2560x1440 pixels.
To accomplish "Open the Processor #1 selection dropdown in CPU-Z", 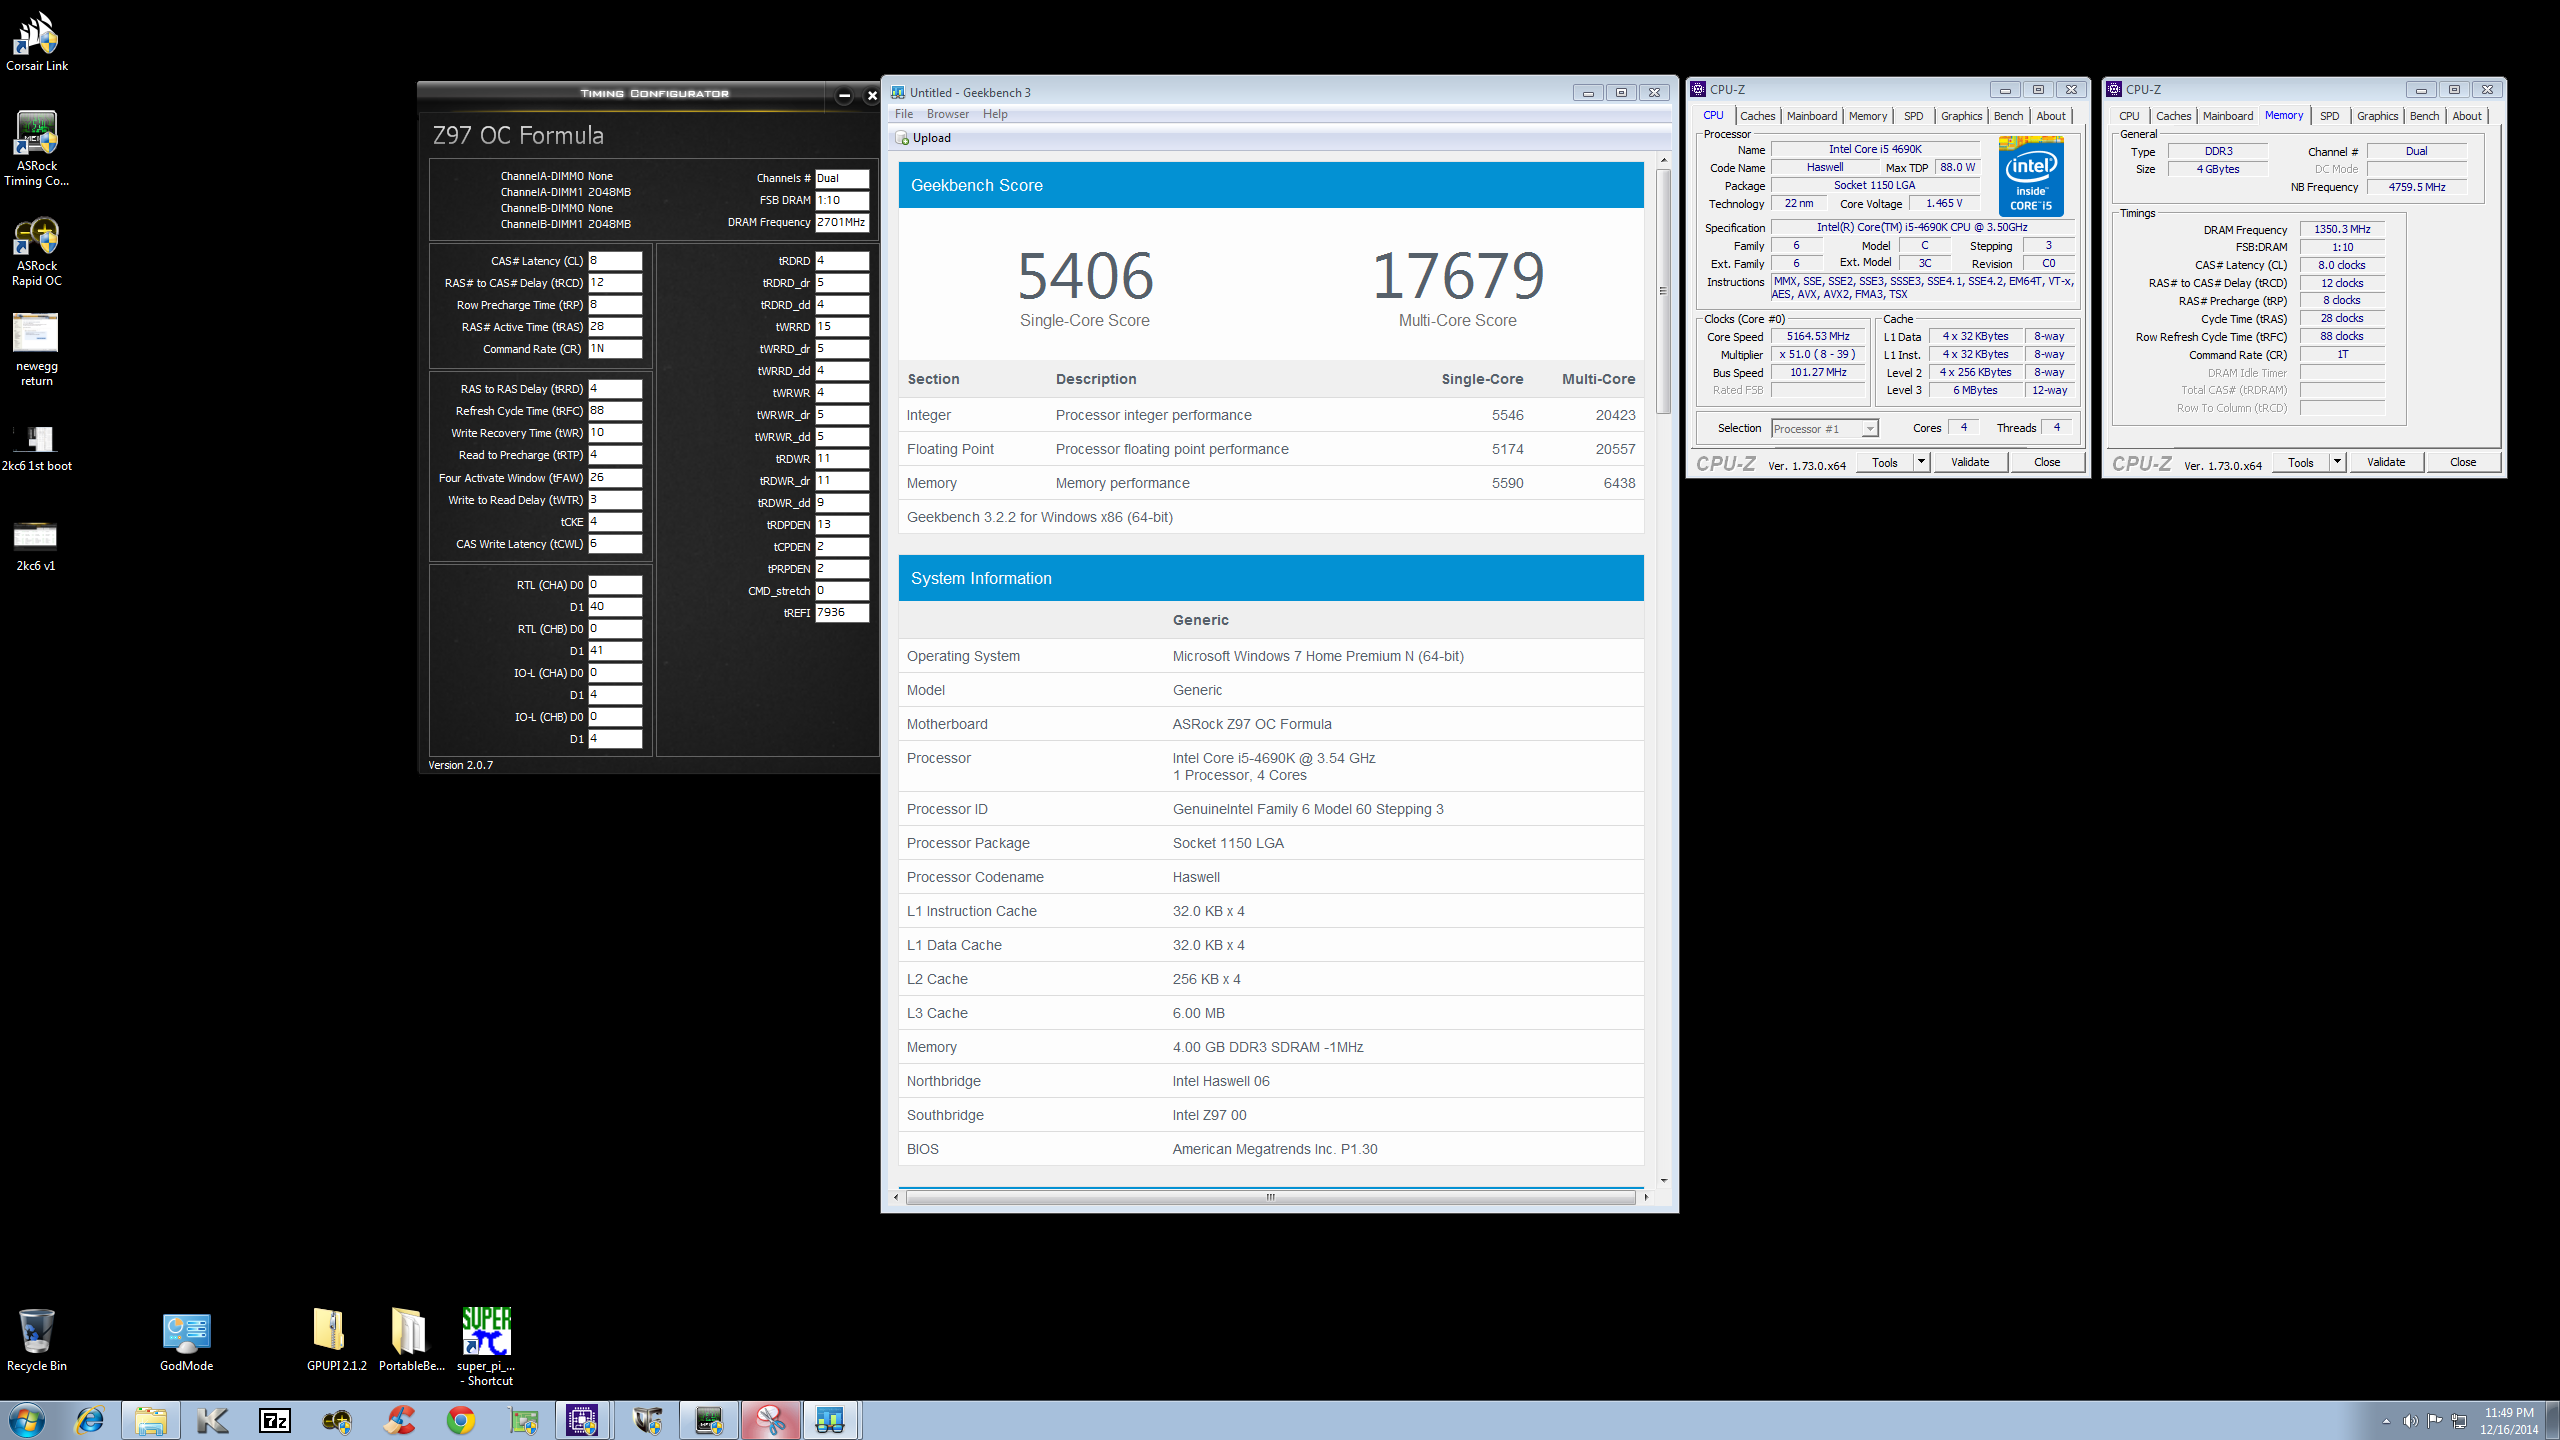I will click(x=1825, y=429).
